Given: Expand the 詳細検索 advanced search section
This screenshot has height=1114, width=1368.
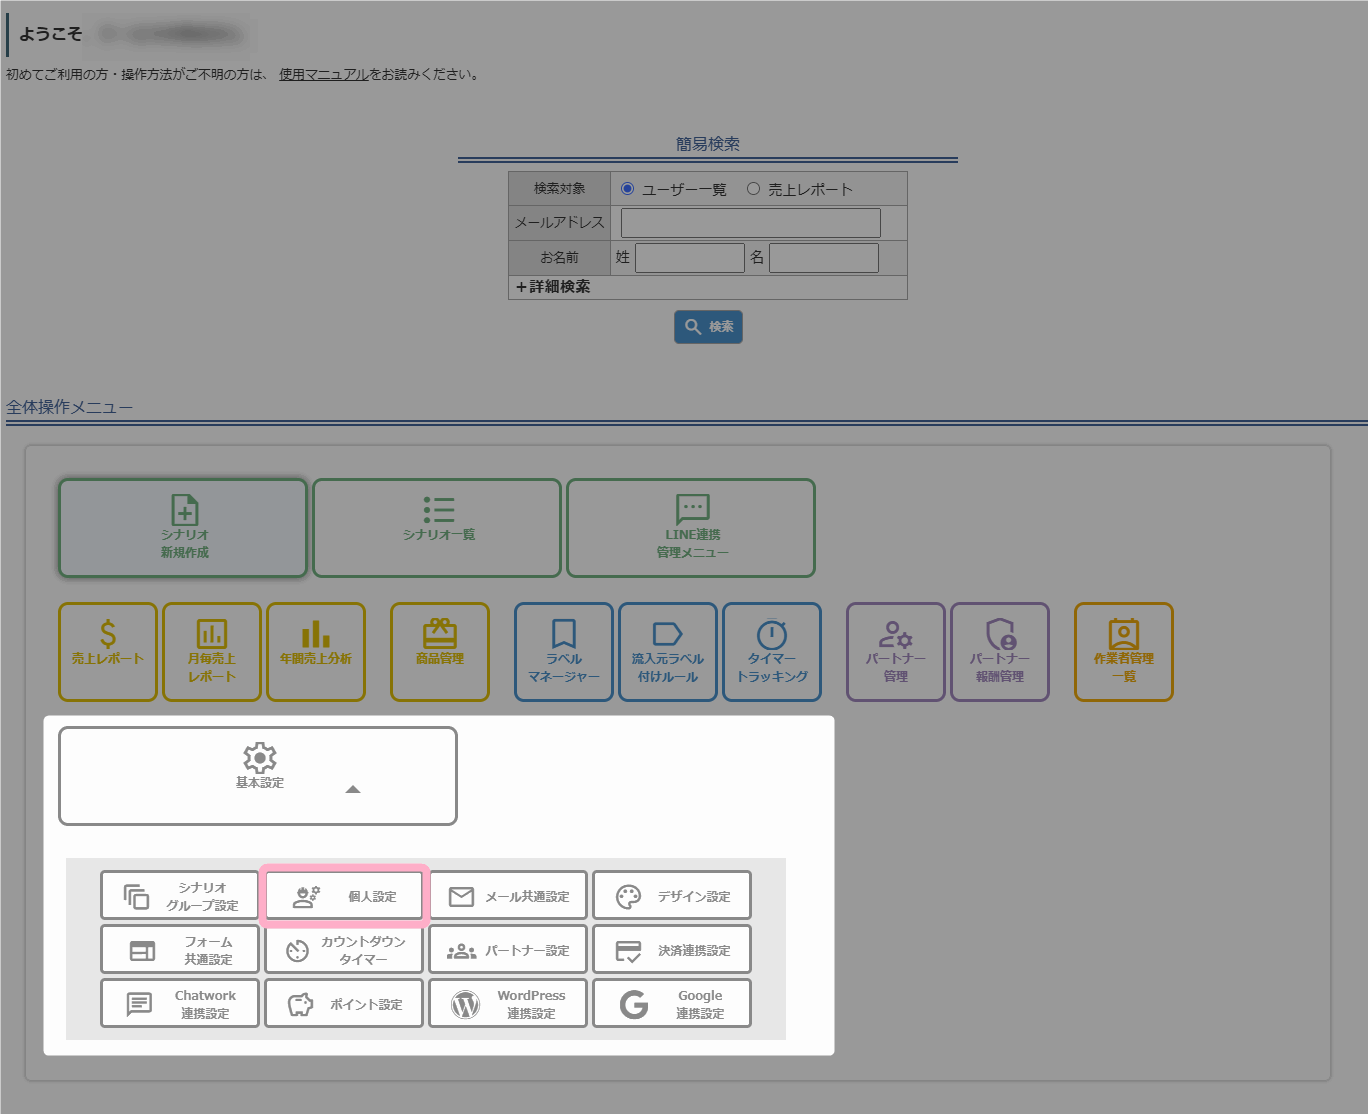Looking at the screenshot, I should (553, 287).
